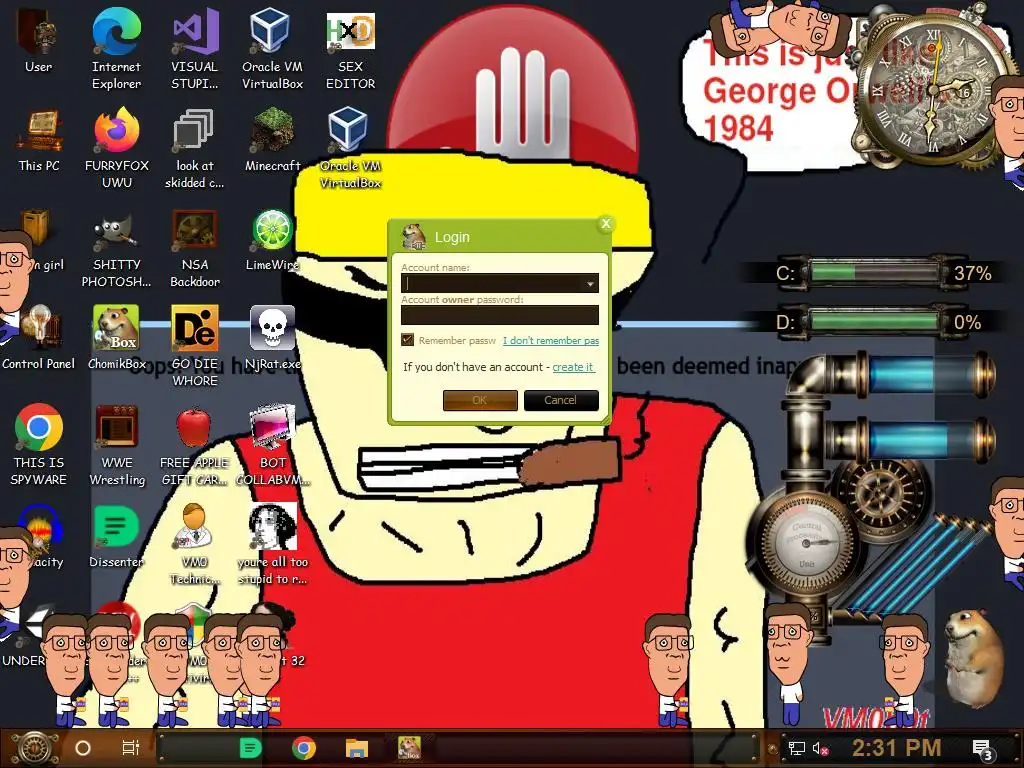Launch the ChomikBox desktop icon
The image size is (1024, 768).
click(117, 338)
